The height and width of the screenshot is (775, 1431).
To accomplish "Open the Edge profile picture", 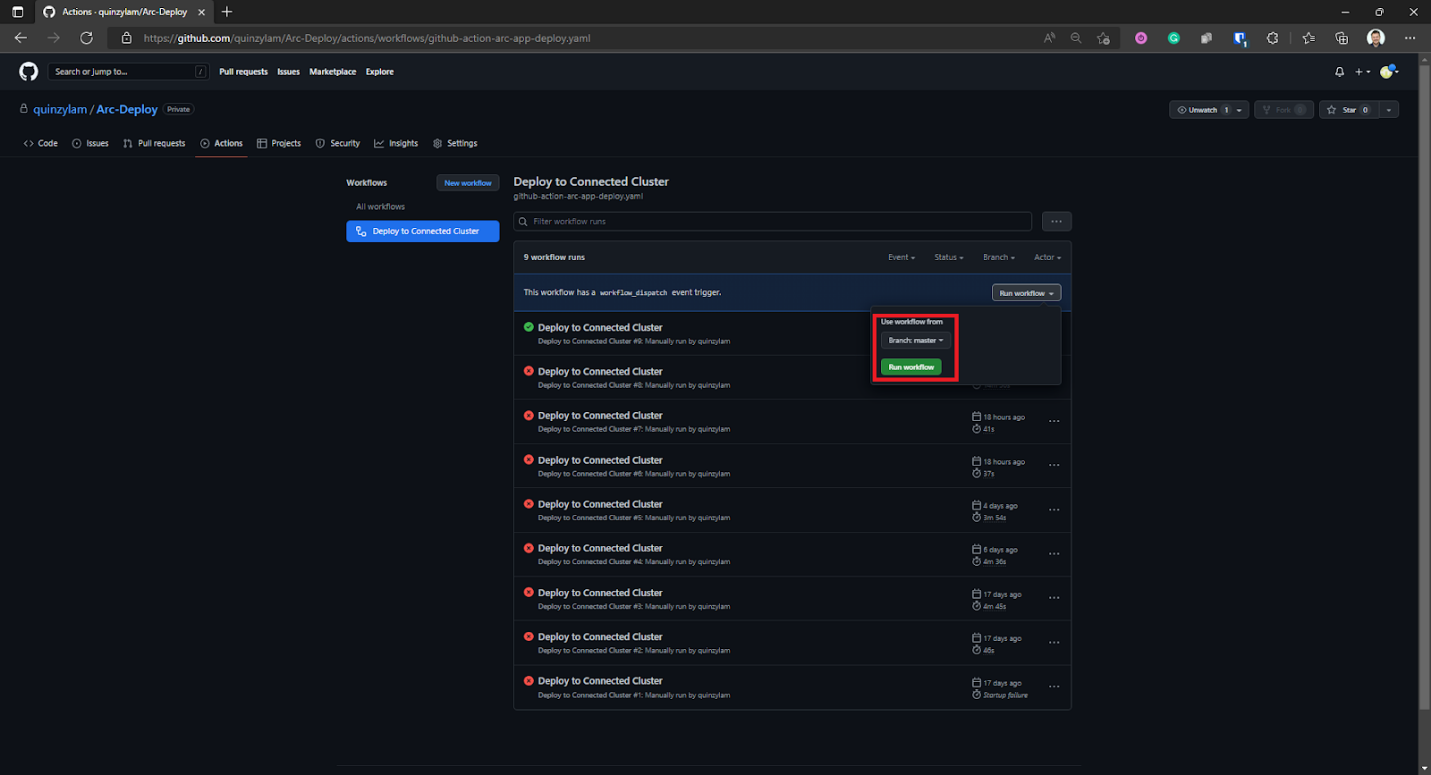I will point(1376,38).
